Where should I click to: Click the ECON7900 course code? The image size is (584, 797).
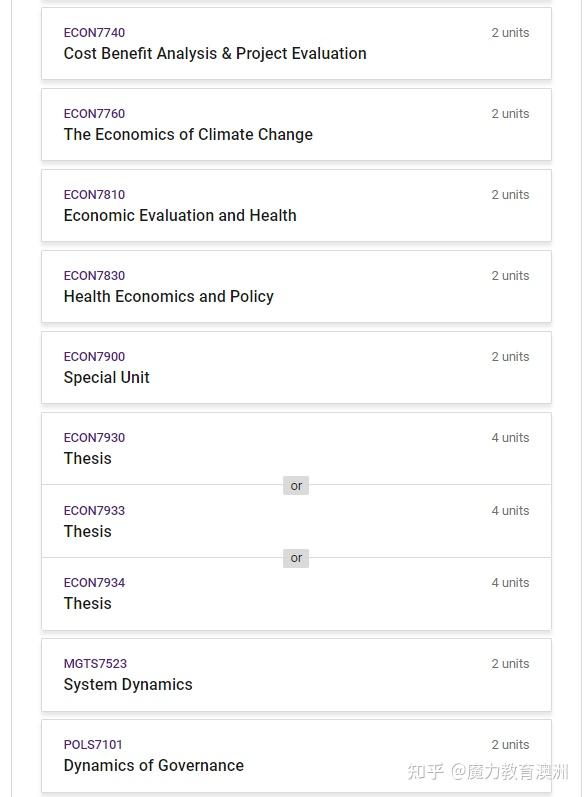(x=94, y=357)
